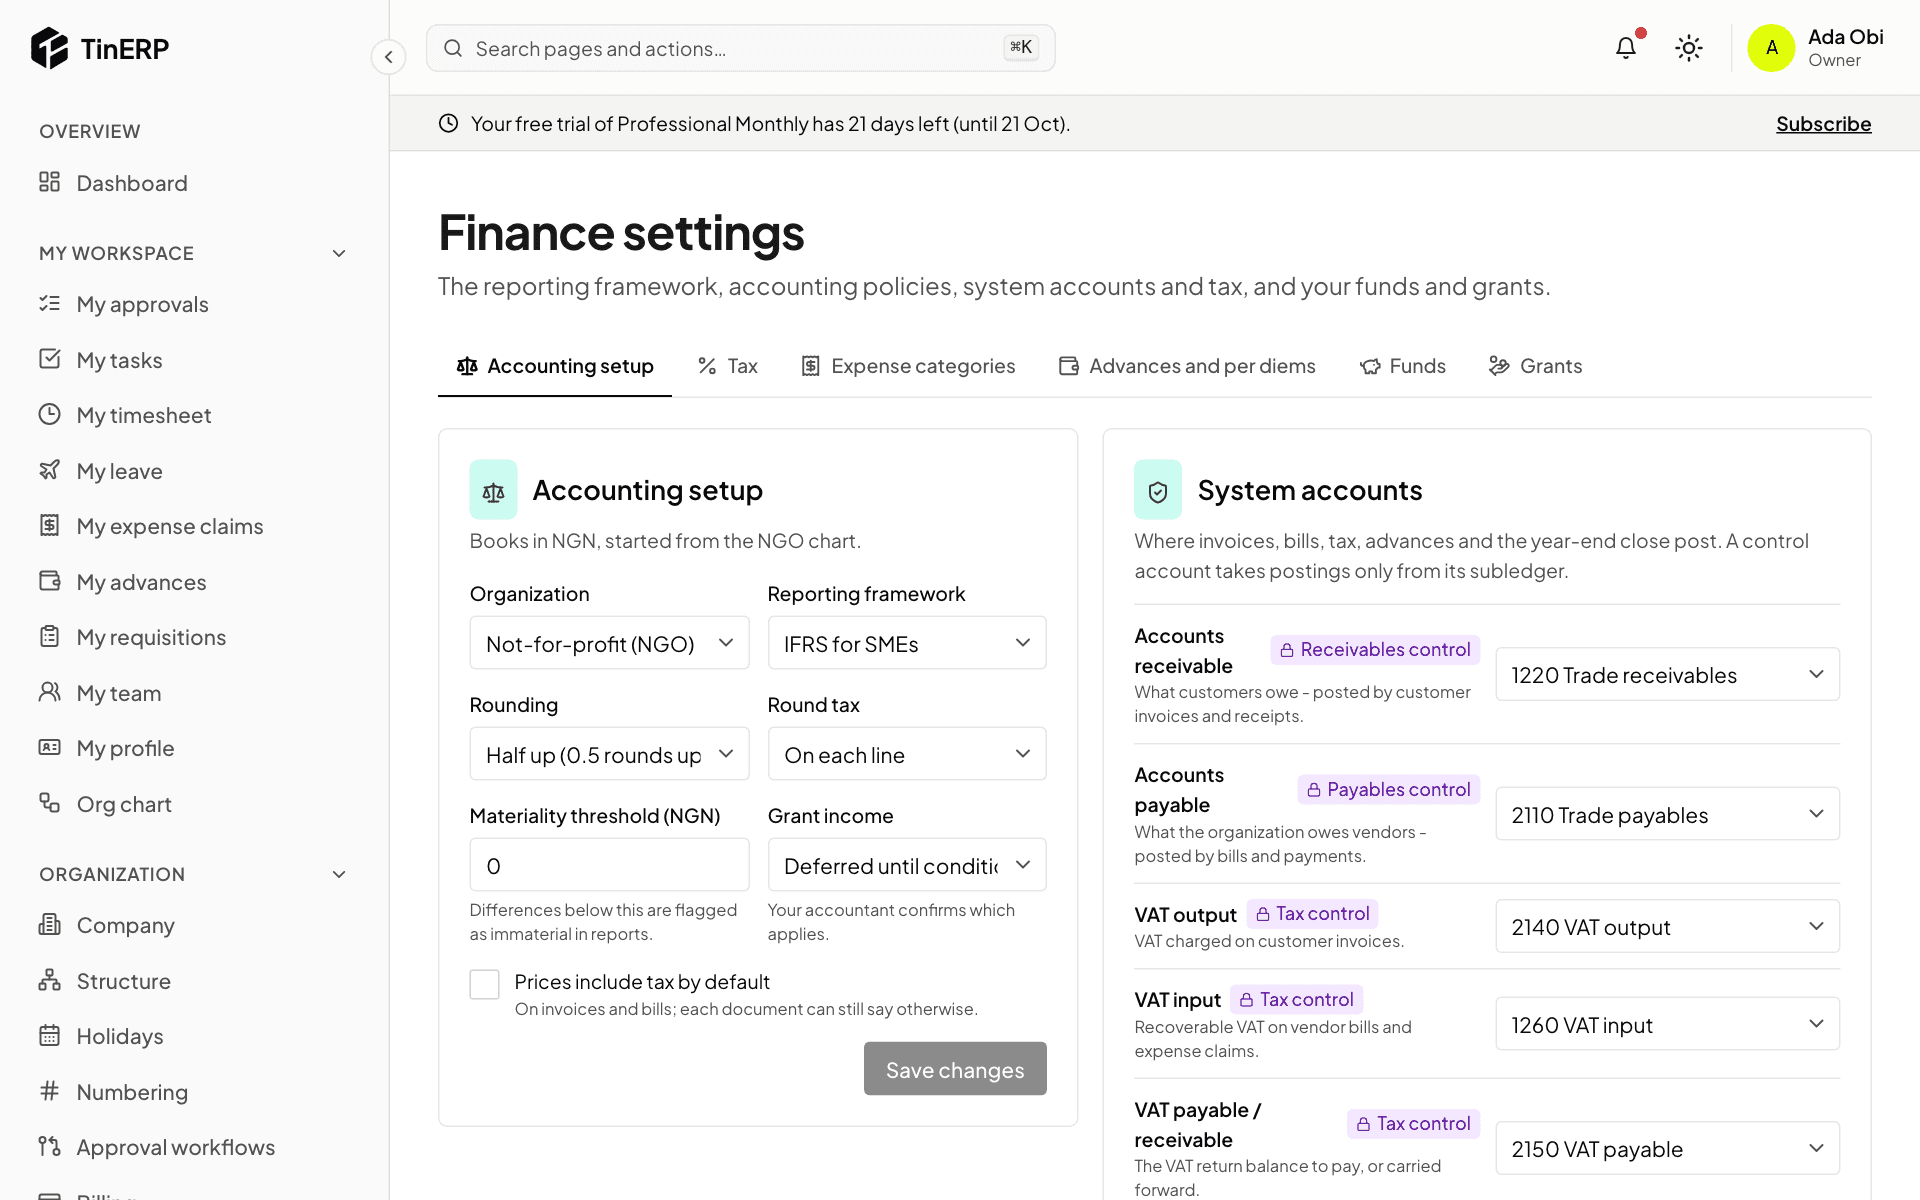
Task: Switch to the Expense categories tab
Action: pyautogui.click(x=908, y=366)
